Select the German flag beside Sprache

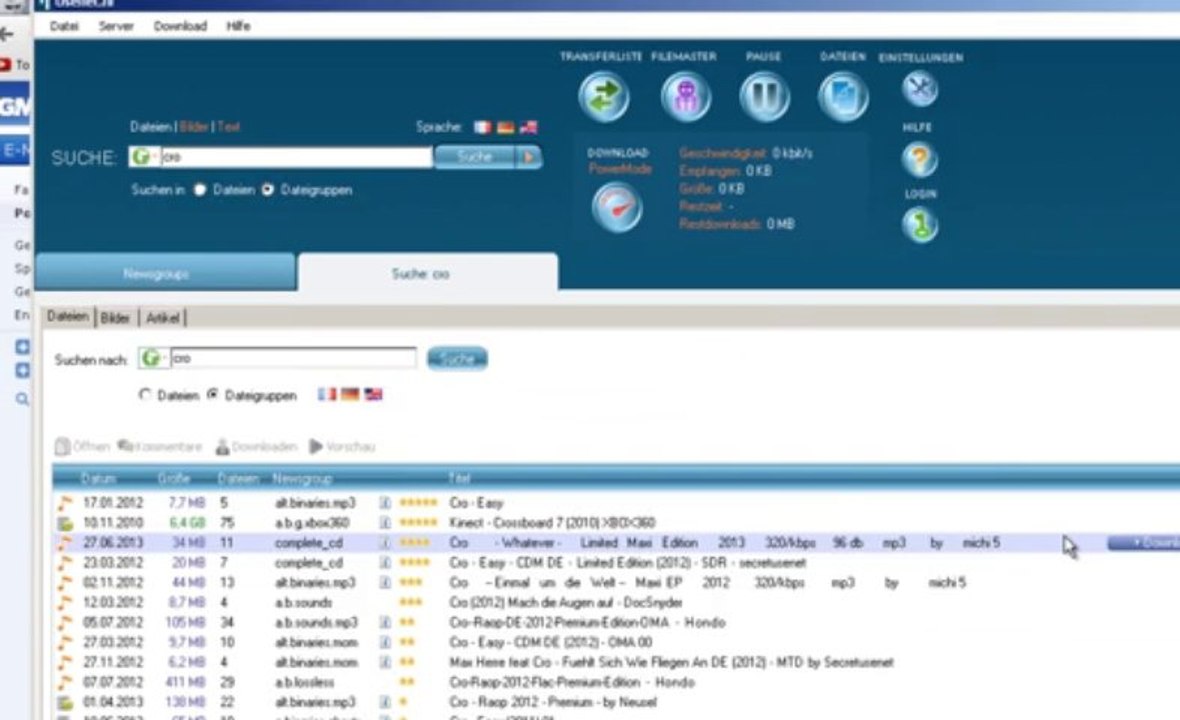click(x=506, y=127)
